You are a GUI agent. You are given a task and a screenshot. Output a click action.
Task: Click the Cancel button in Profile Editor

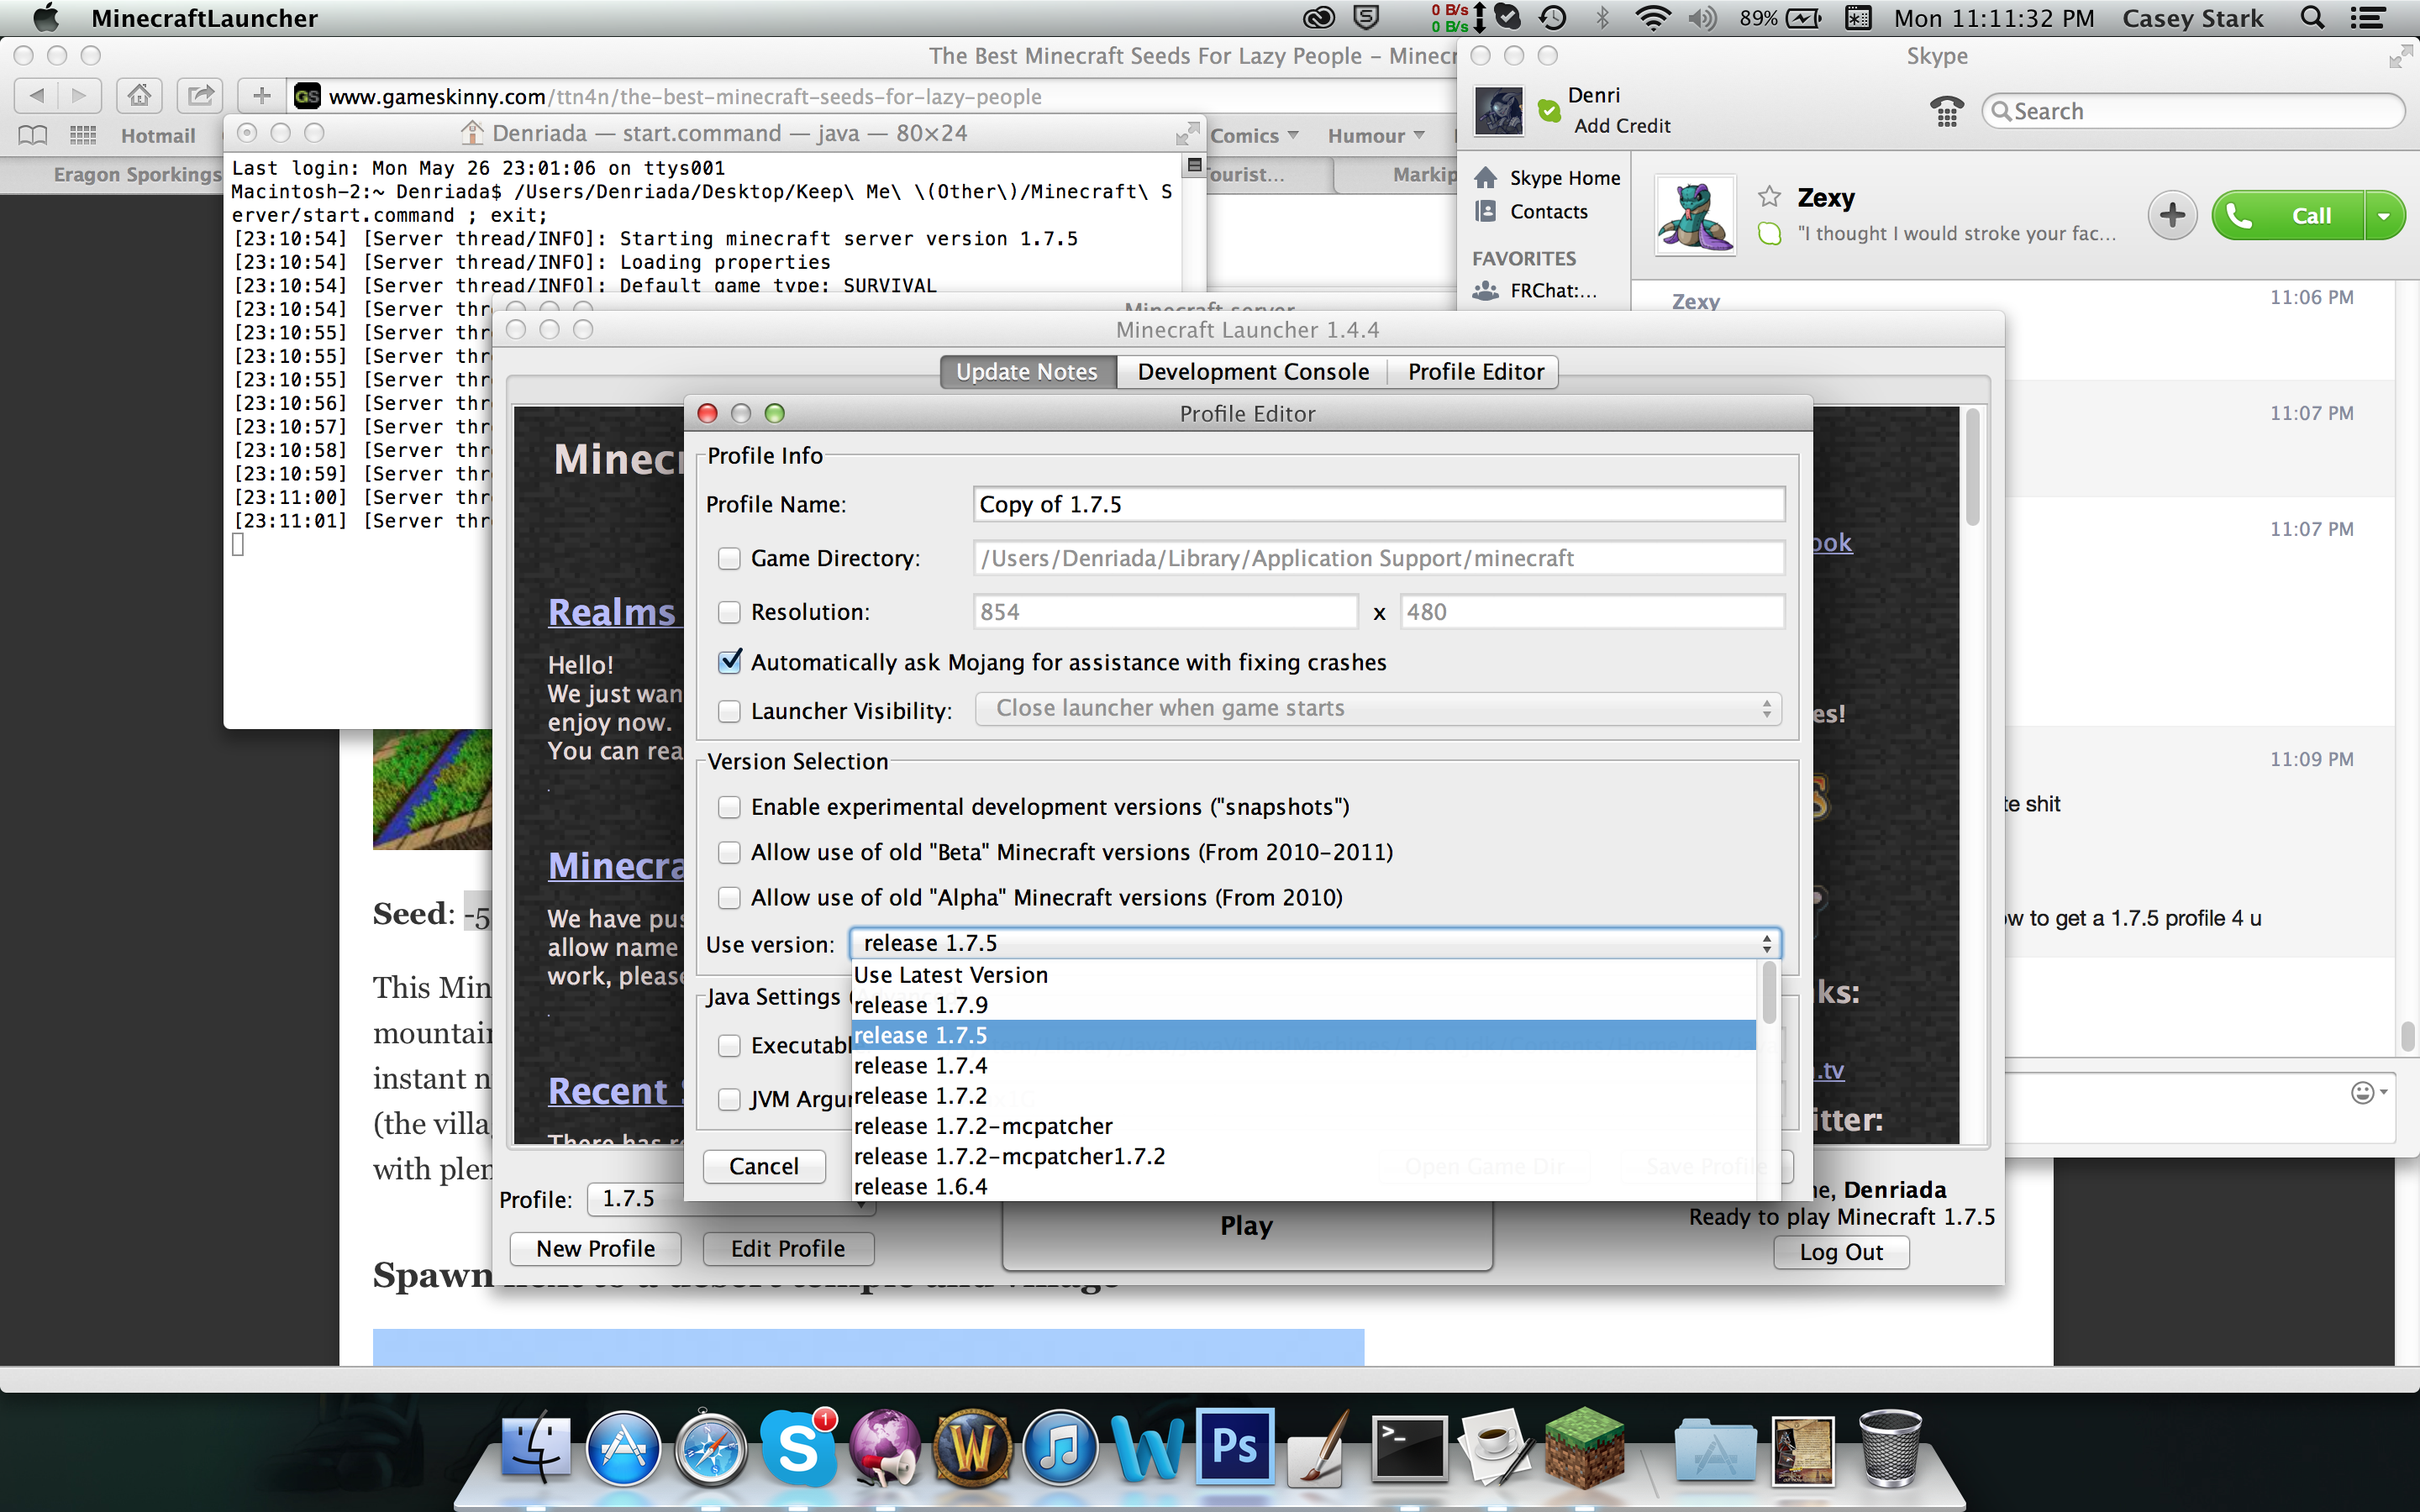(x=764, y=1166)
